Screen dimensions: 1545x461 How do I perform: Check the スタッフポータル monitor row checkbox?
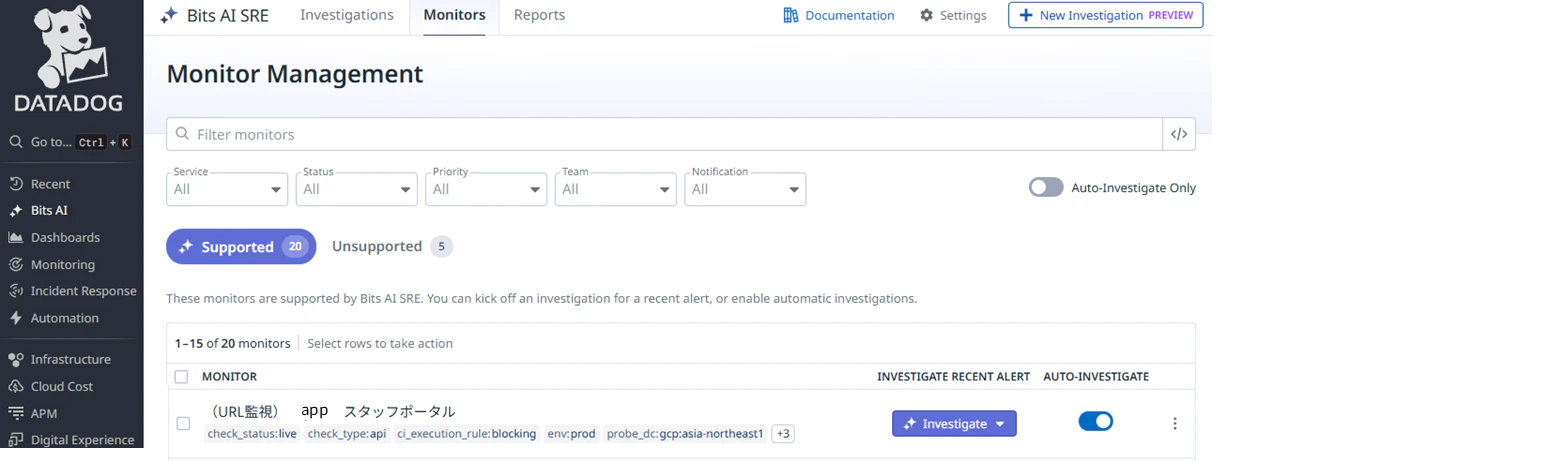(x=183, y=423)
